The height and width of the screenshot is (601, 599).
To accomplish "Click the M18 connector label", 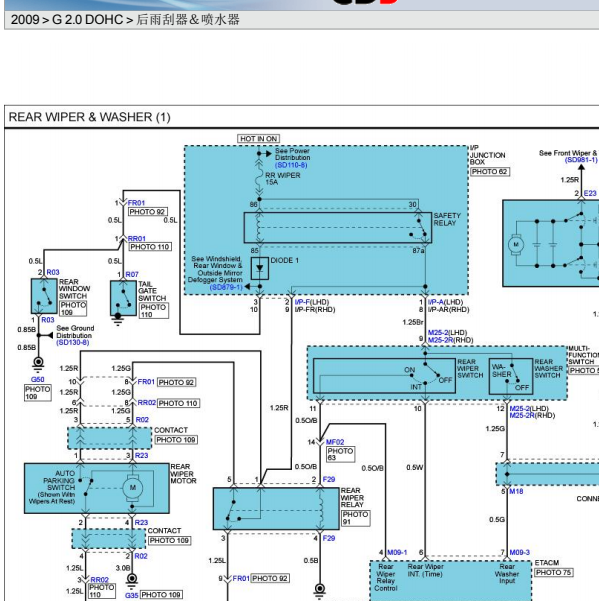I will point(516,491).
